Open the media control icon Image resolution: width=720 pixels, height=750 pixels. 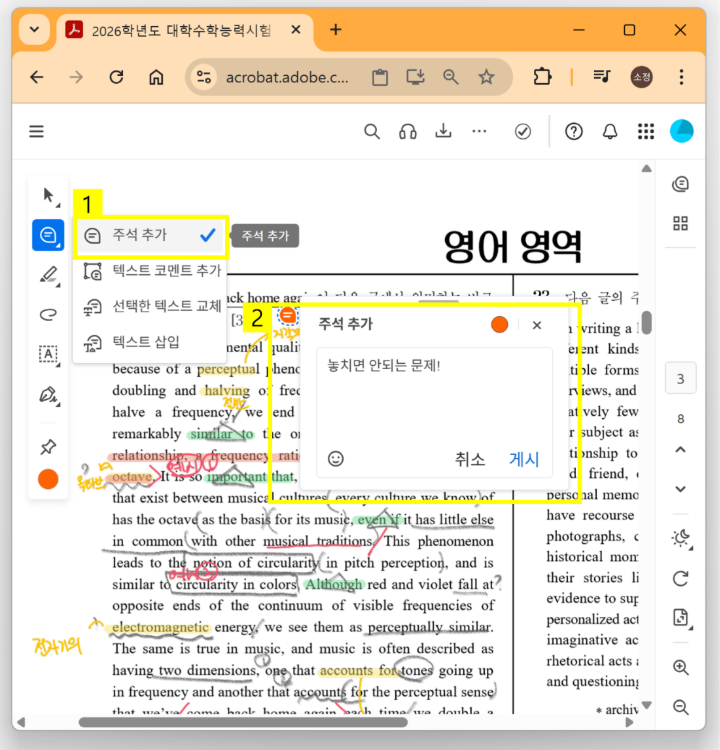[601, 76]
